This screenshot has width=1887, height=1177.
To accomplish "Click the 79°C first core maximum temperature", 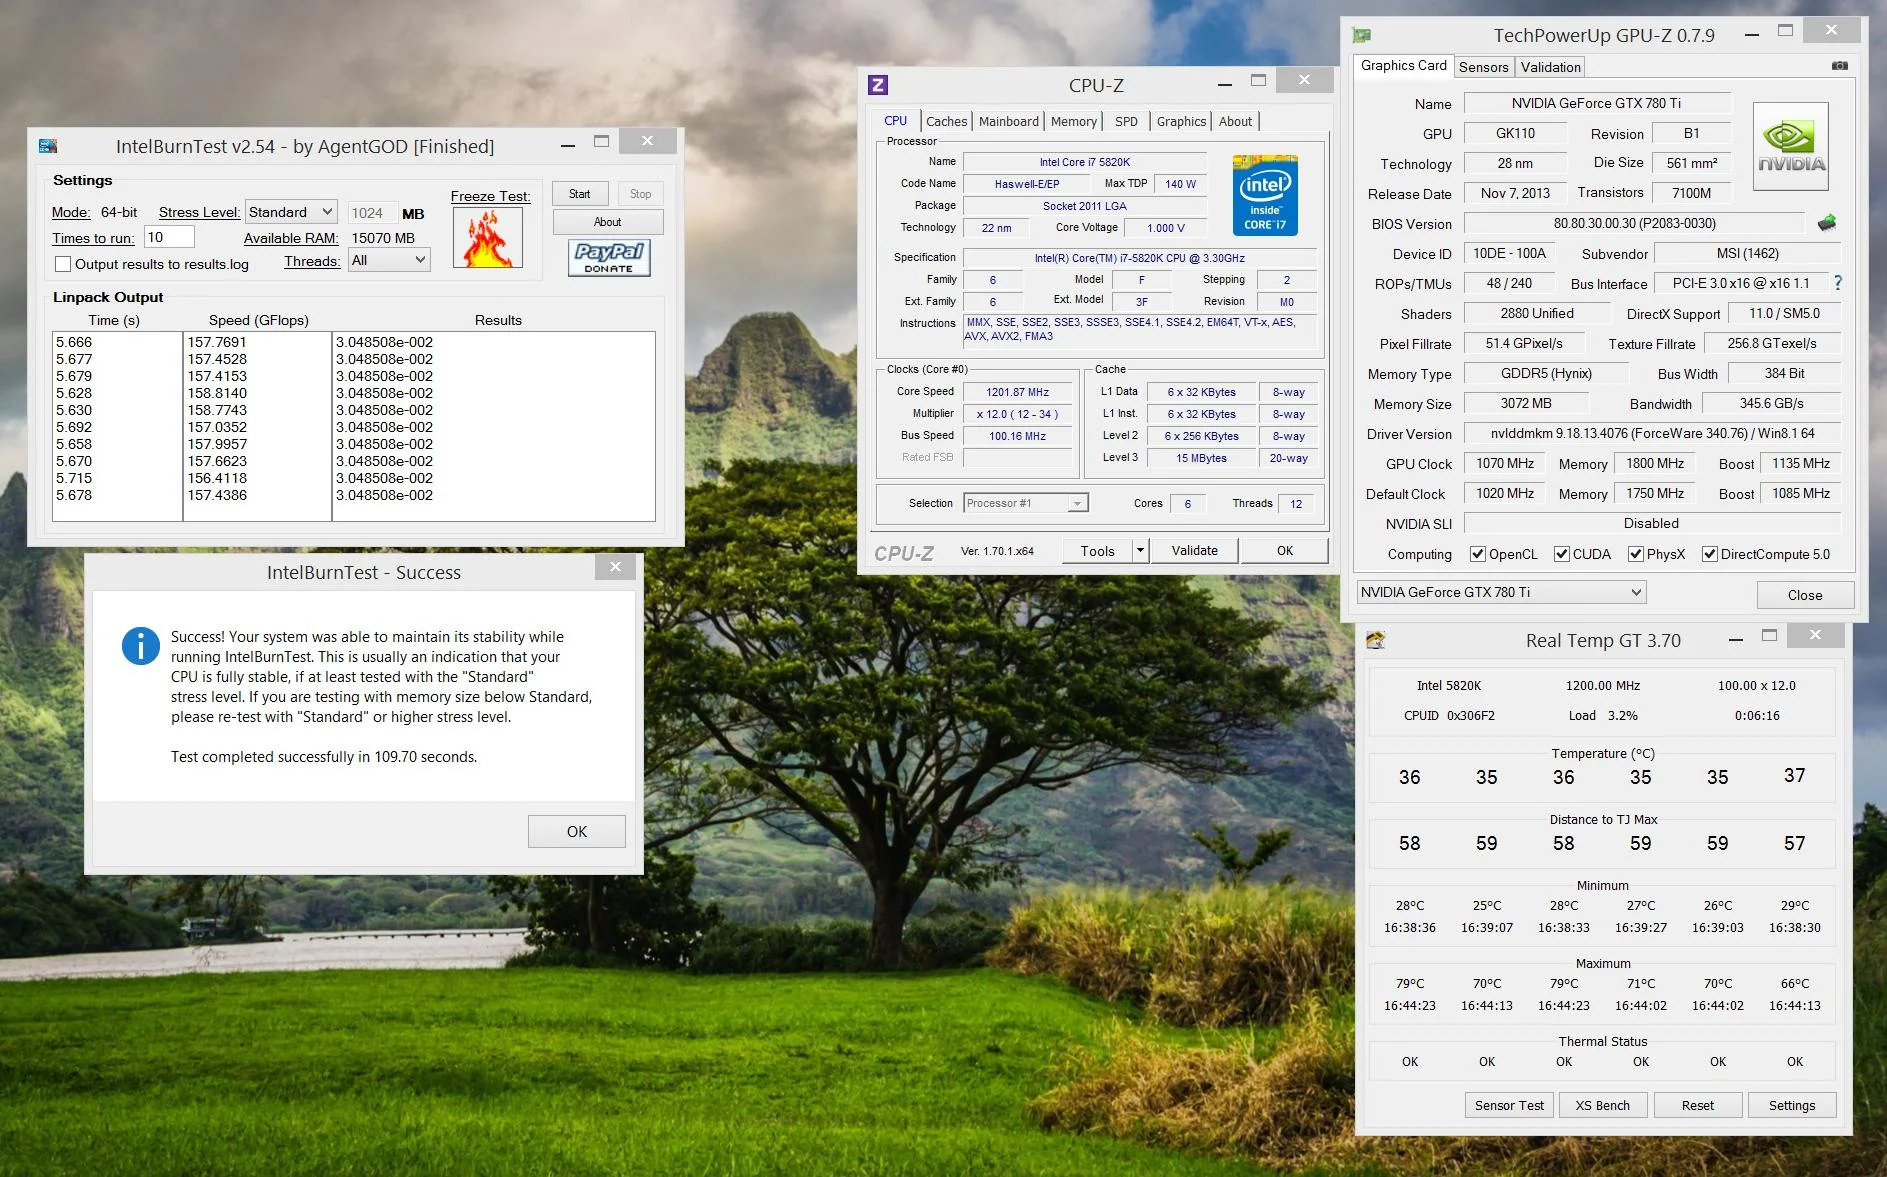I will pyautogui.click(x=1410, y=983).
